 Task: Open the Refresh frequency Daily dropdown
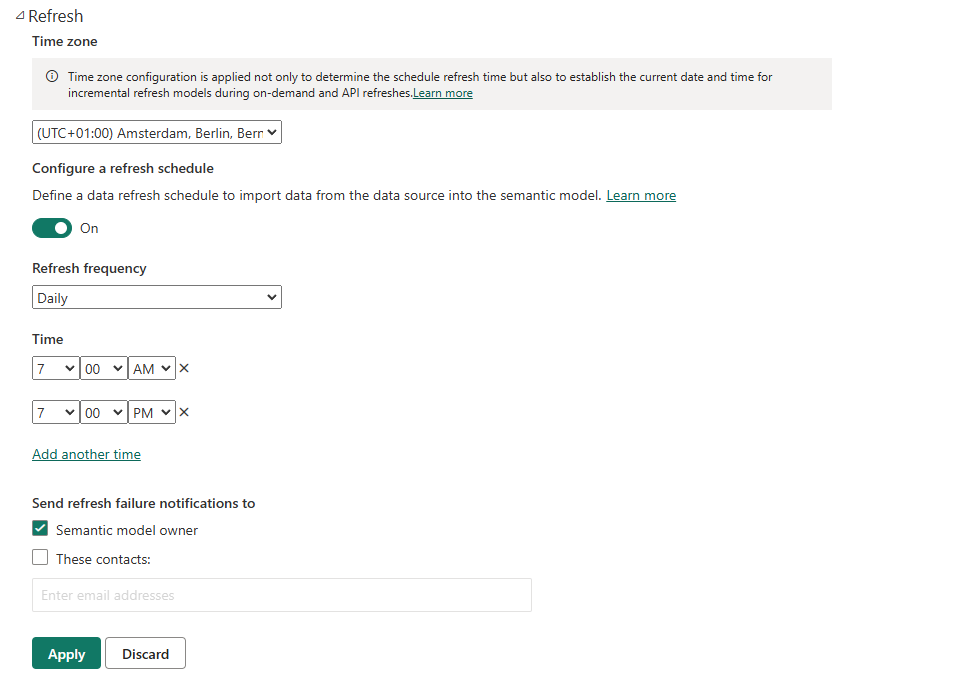pyautogui.click(x=157, y=297)
